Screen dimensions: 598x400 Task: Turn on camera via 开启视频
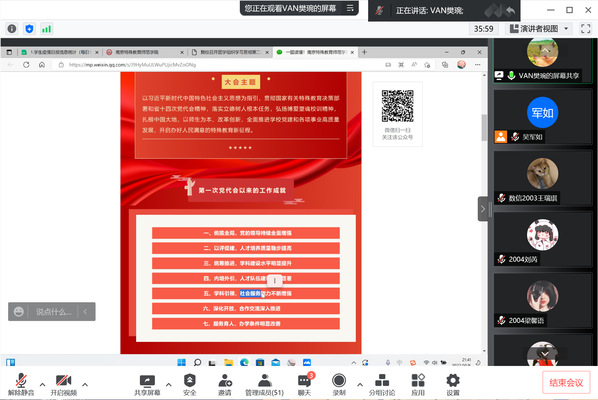[63, 384]
